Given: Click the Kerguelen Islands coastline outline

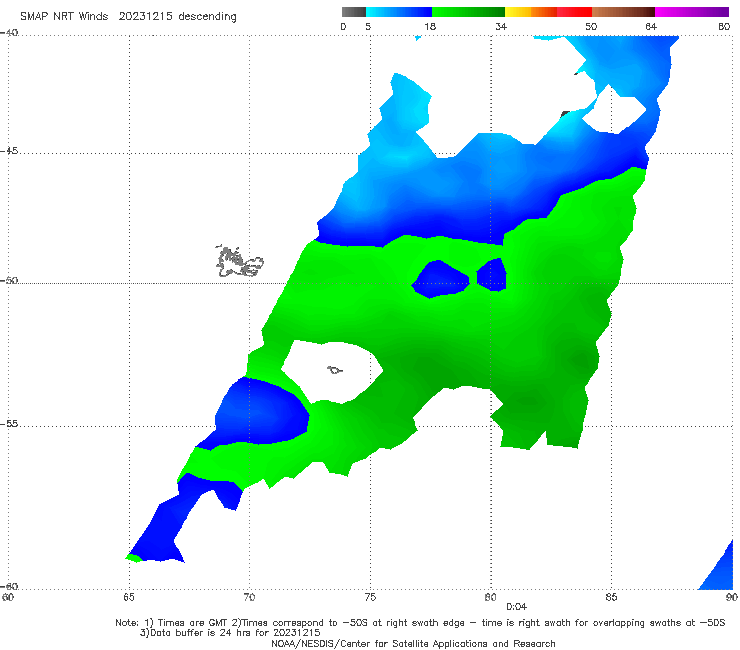Looking at the screenshot, I should 240,261.
